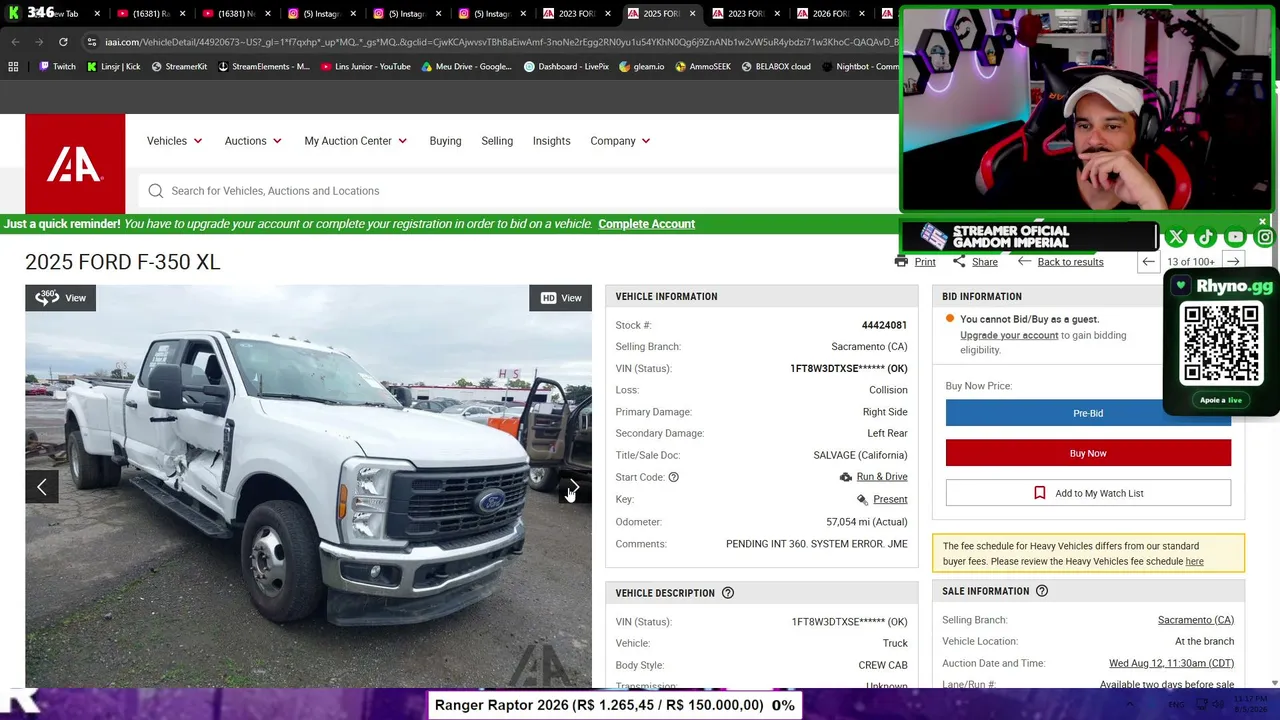Viewport: 1280px width, 720px height.
Task: Open the HD View of the photo
Action: [x=560, y=298]
